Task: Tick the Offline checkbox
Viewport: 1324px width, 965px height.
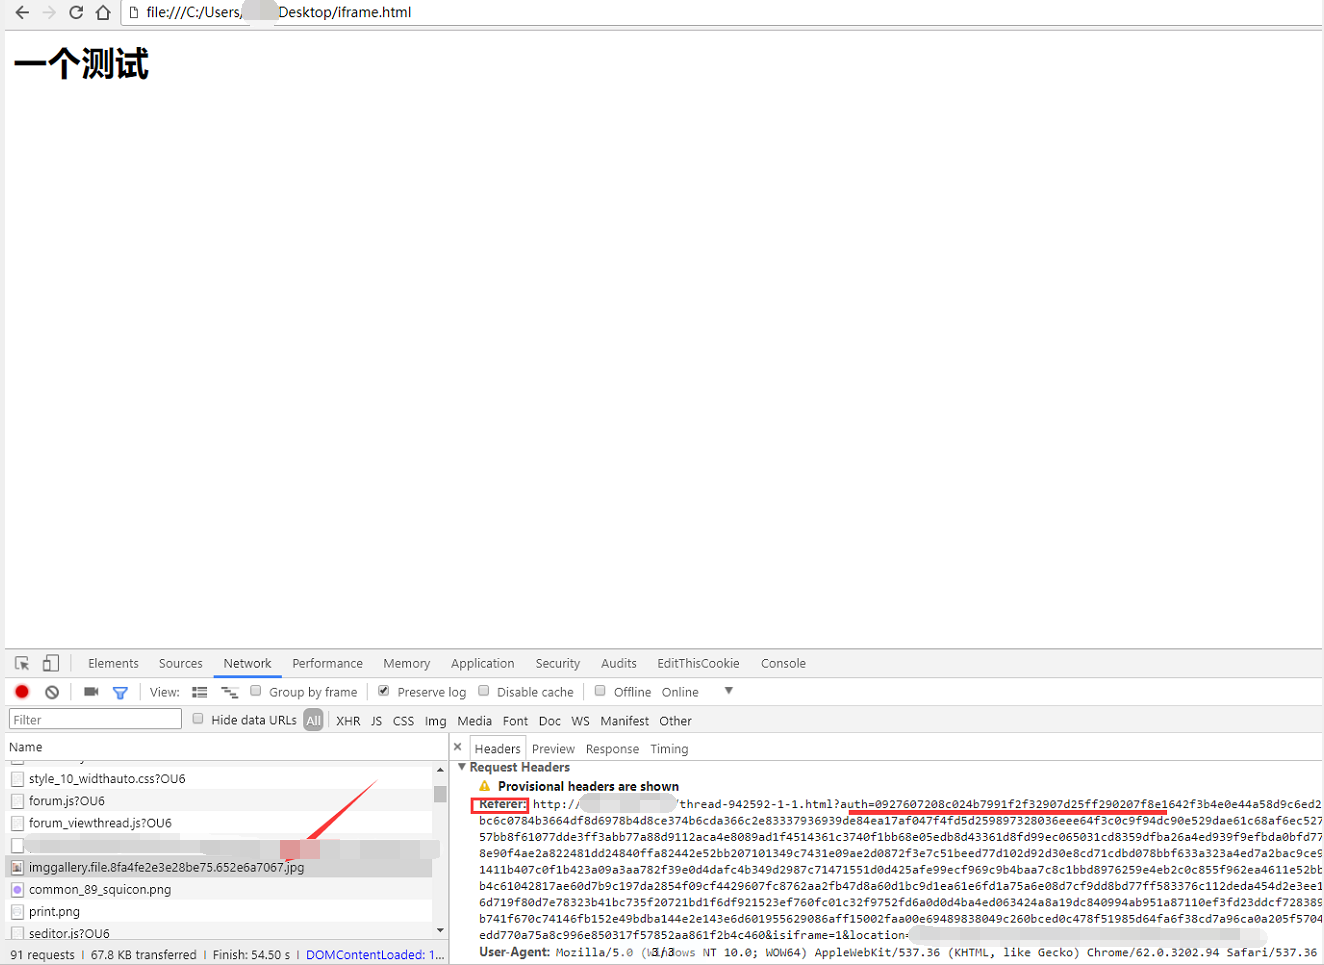Action: click(600, 691)
